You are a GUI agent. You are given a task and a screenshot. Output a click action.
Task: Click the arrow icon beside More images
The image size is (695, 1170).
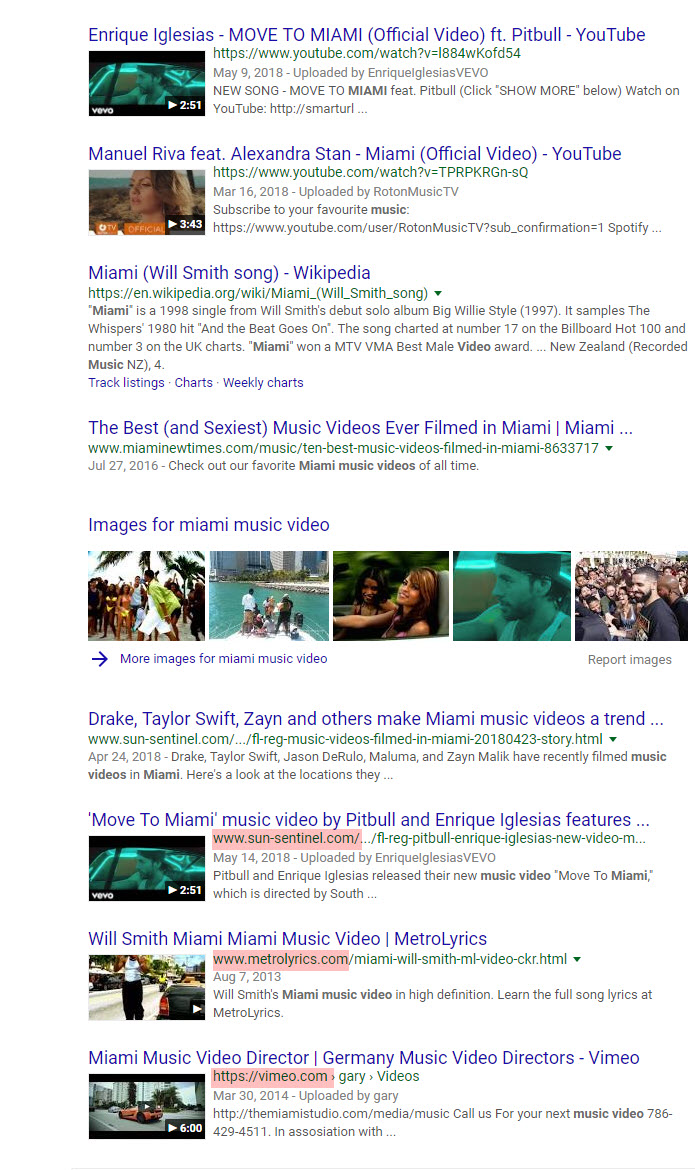point(99,659)
